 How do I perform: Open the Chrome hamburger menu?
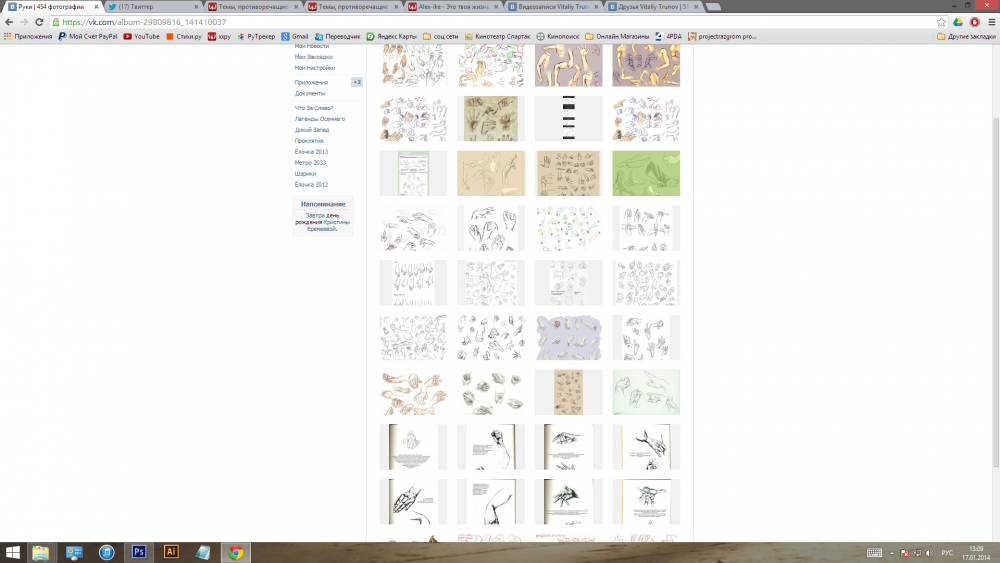point(992,22)
